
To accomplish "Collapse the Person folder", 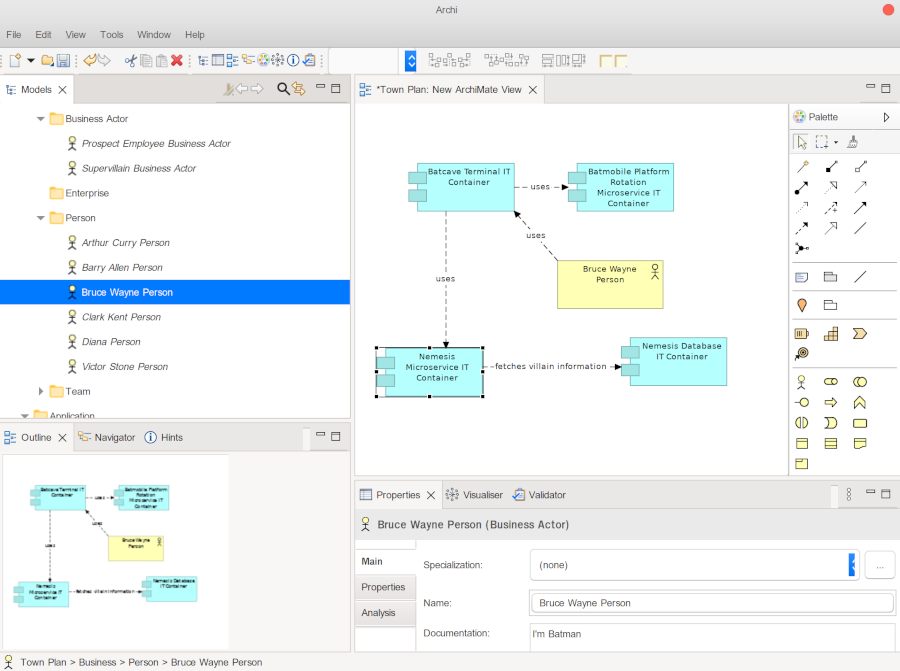I will coord(41,218).
